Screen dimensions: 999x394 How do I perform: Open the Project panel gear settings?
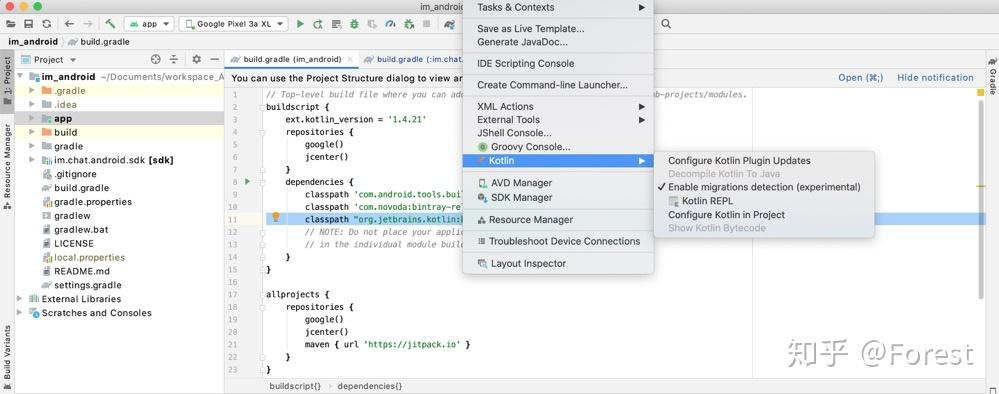[x=196, y=59]
